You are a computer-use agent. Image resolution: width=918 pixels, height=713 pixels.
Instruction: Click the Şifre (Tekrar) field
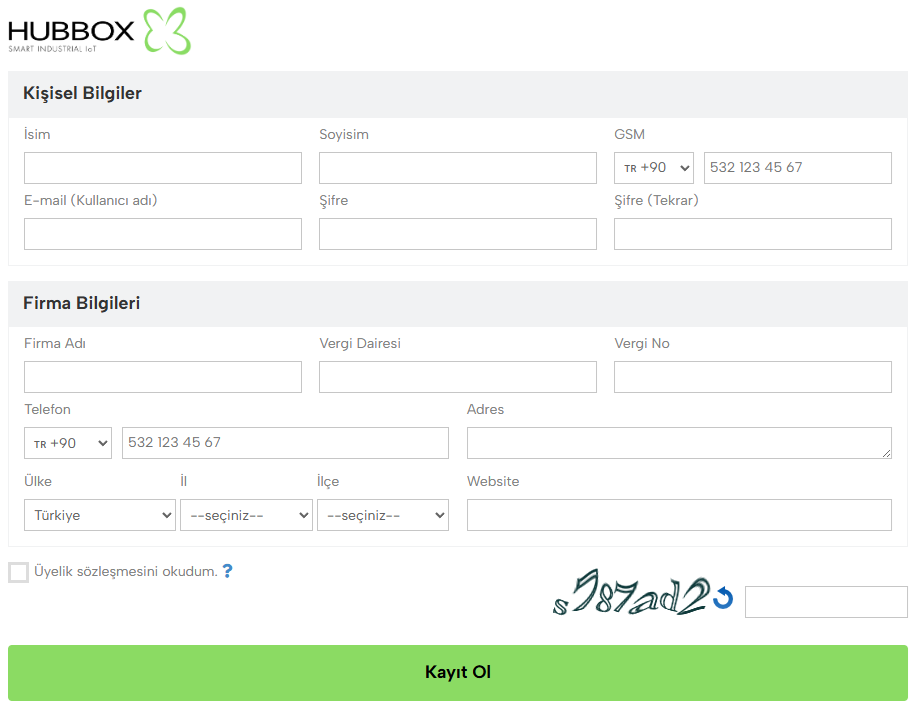point(753,234)
